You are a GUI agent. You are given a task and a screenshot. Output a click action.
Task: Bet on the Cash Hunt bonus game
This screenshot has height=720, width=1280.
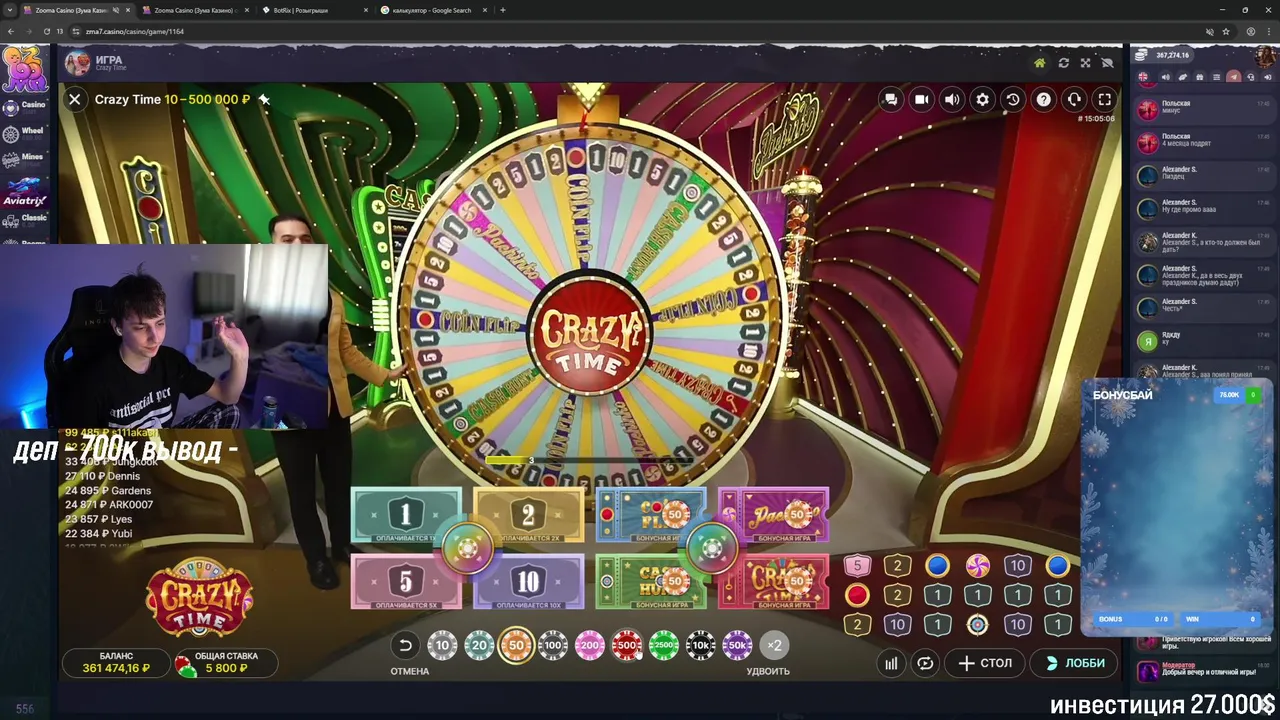(651, 582)
